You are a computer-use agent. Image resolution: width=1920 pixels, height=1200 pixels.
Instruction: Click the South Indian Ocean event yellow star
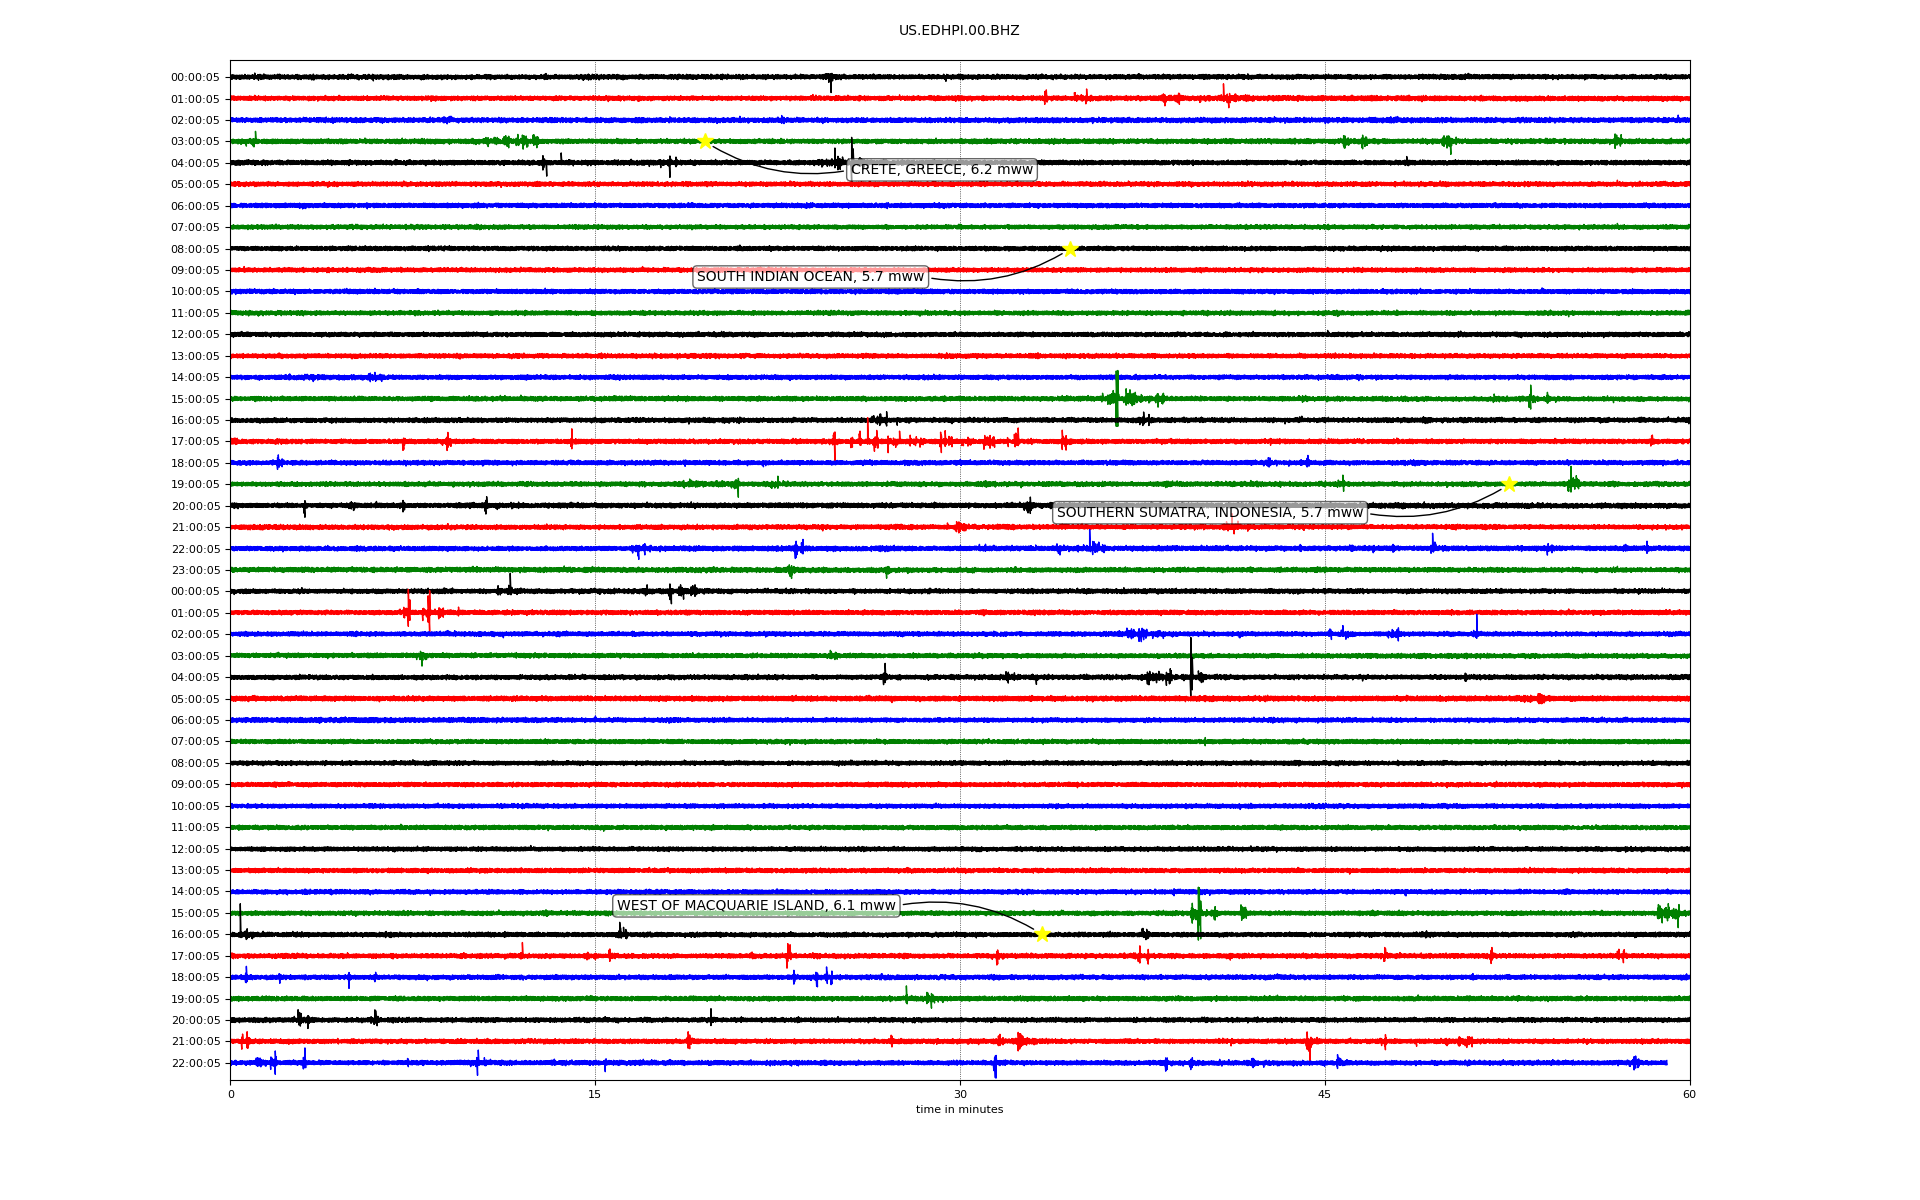coord(1070,249)
